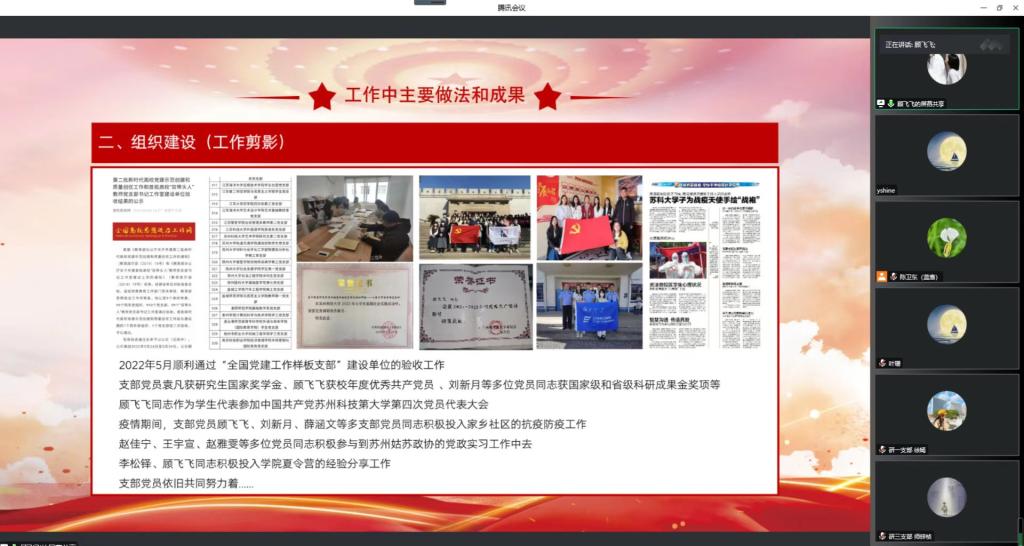Click the outdoor group photo on building steps
1024x546 pixels.
[475, 217]
